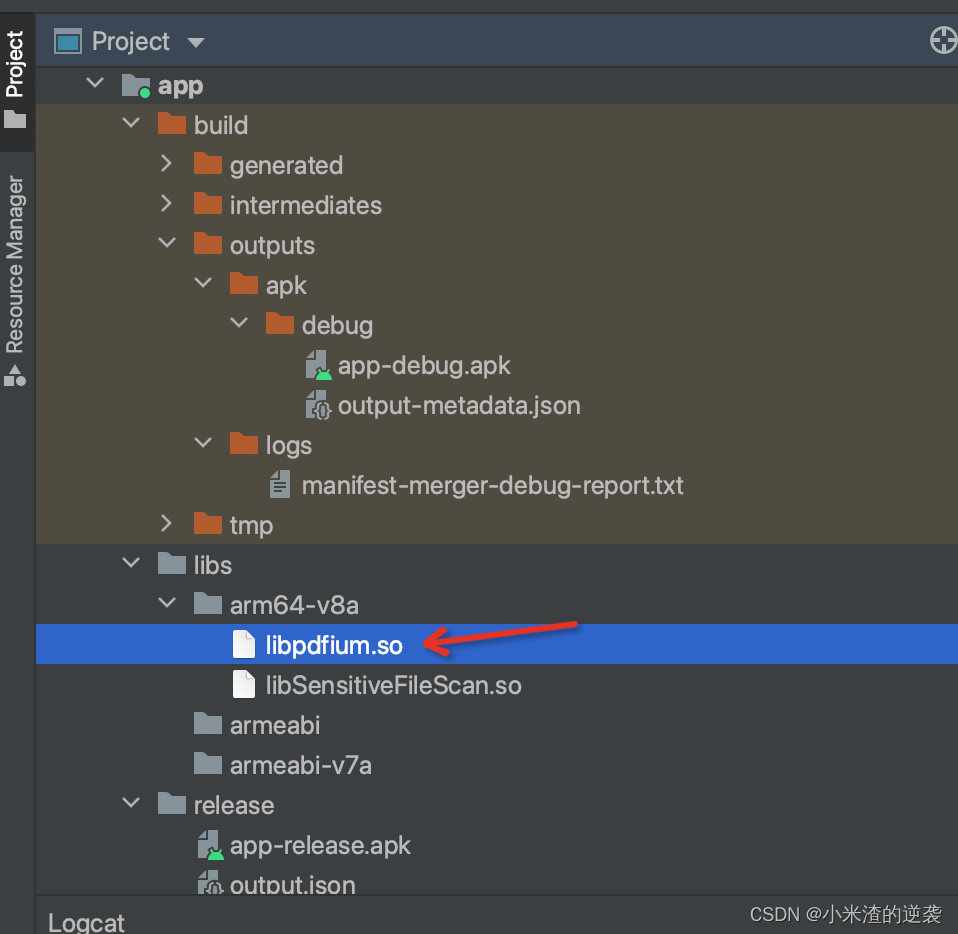Click the Build Variants icon in left sidebar
This screenshot has width=958, height=934.
click(x=15, y=377)
